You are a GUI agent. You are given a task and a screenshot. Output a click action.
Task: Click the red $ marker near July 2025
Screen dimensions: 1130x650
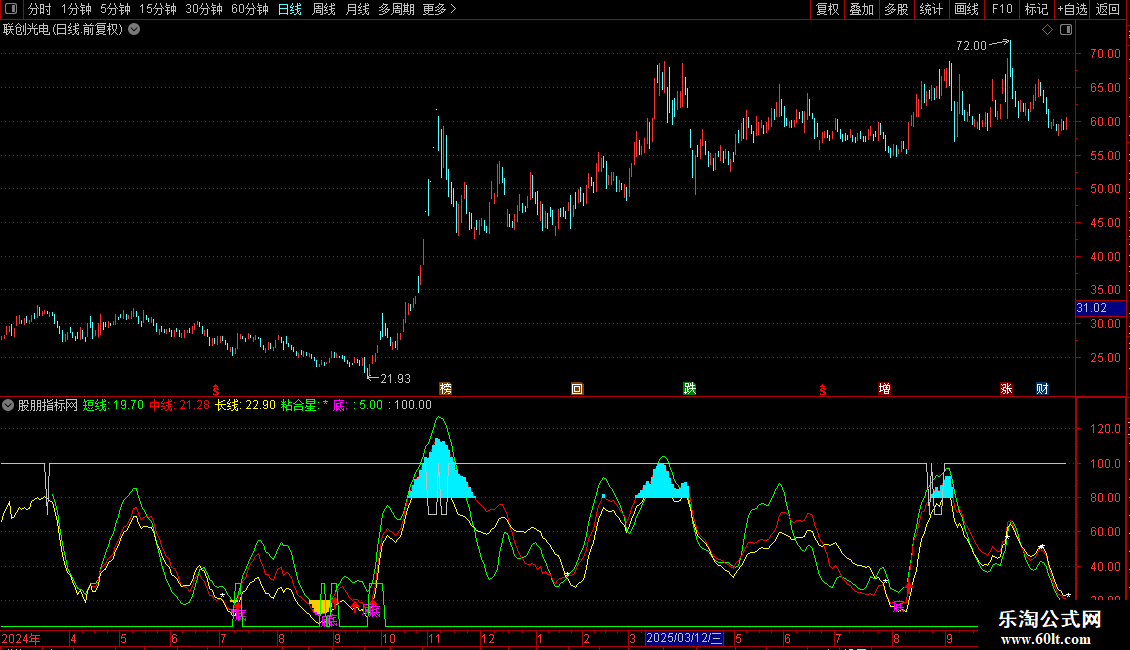pyautogui.click(x=822, y=390)
